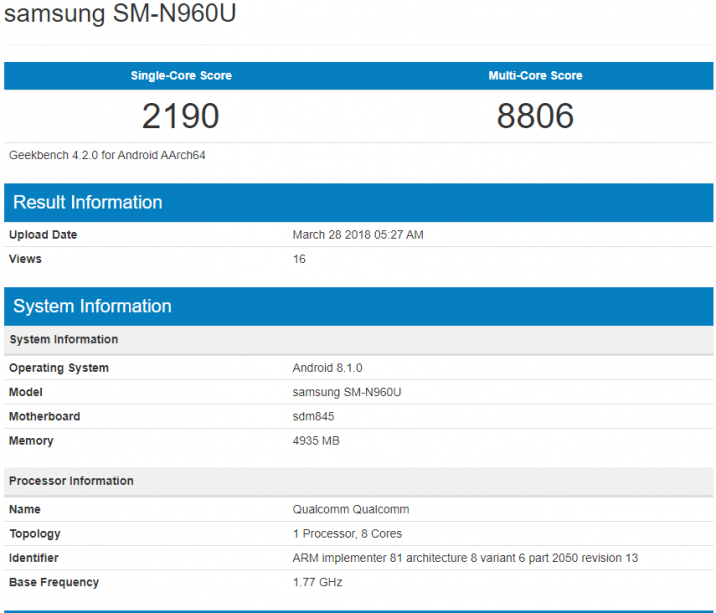The height and width of the screenshot is (613, 716).
Task: Click the sdm845 motherboard value
Action: point(313,417)
